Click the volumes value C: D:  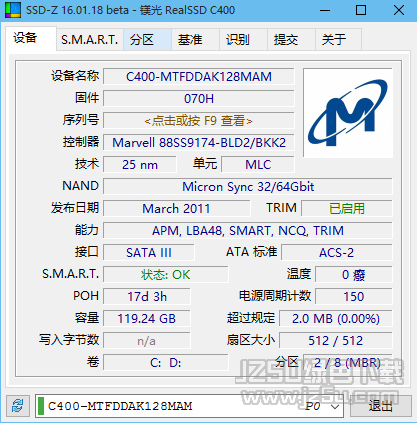click(x=166, y=362)
